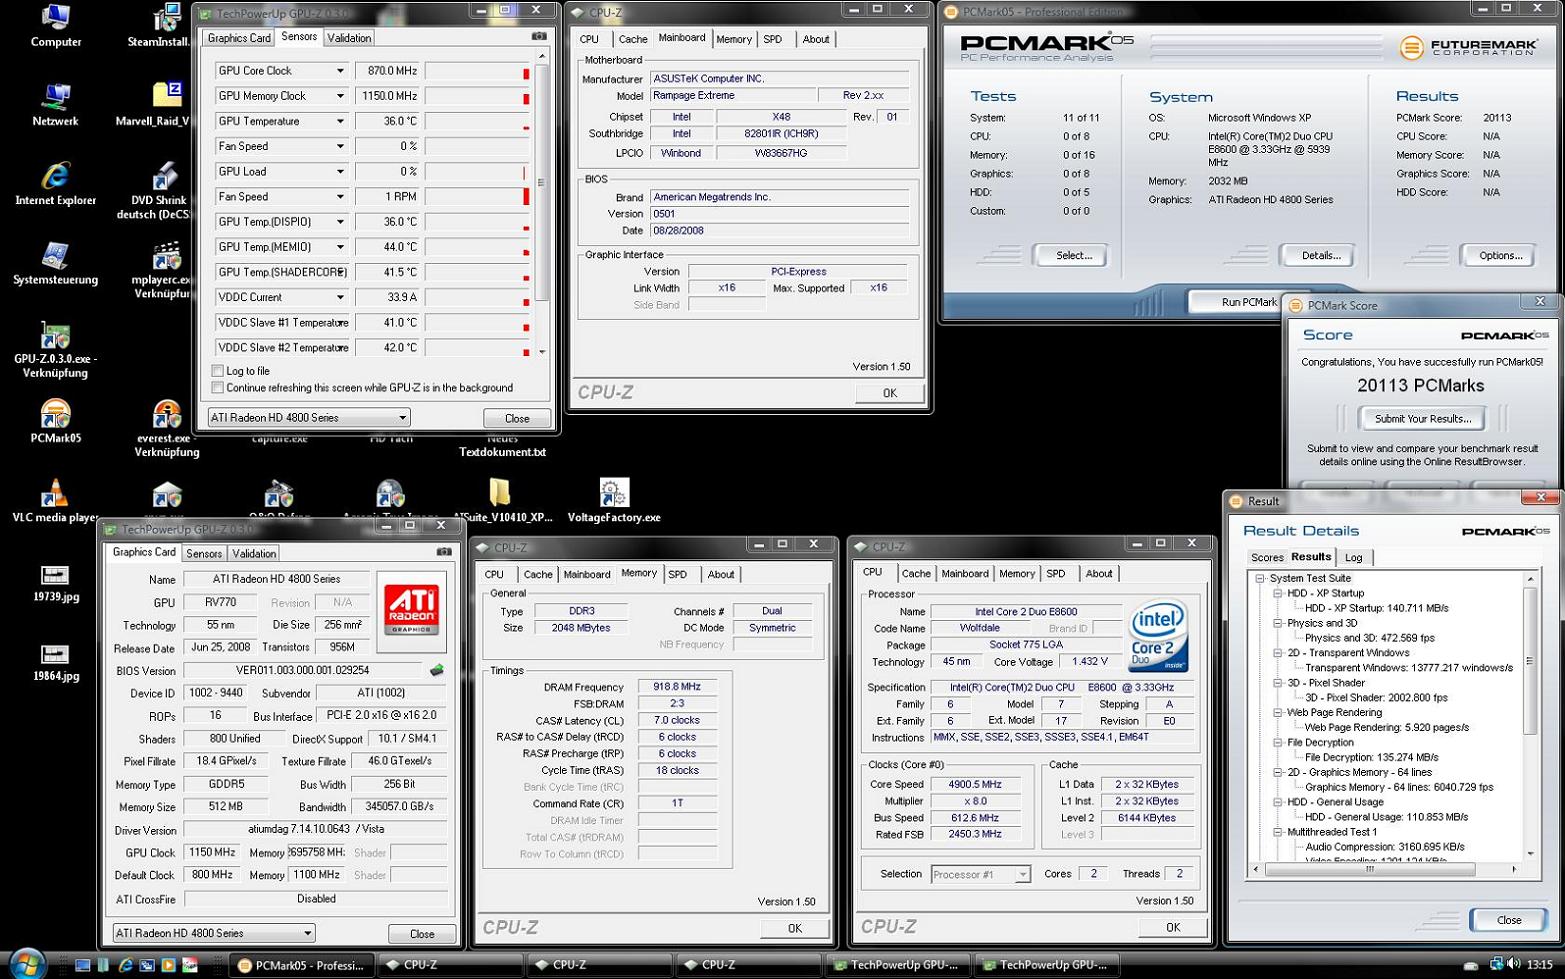Launch Internet Explorer from desktop

pos(55,184)
